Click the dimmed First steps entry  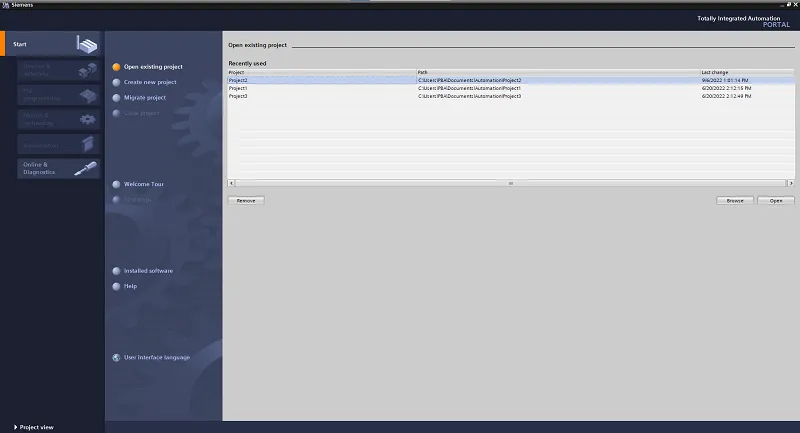137,199
